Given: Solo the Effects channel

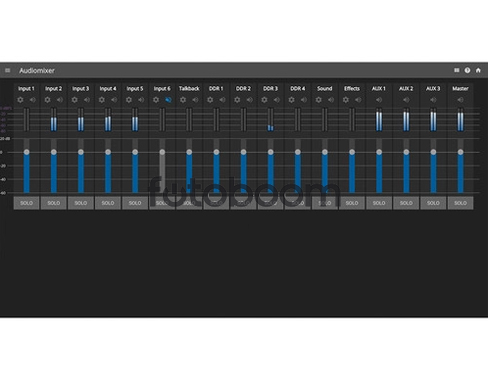Looking at the screenshot, I should click(352, 203).
